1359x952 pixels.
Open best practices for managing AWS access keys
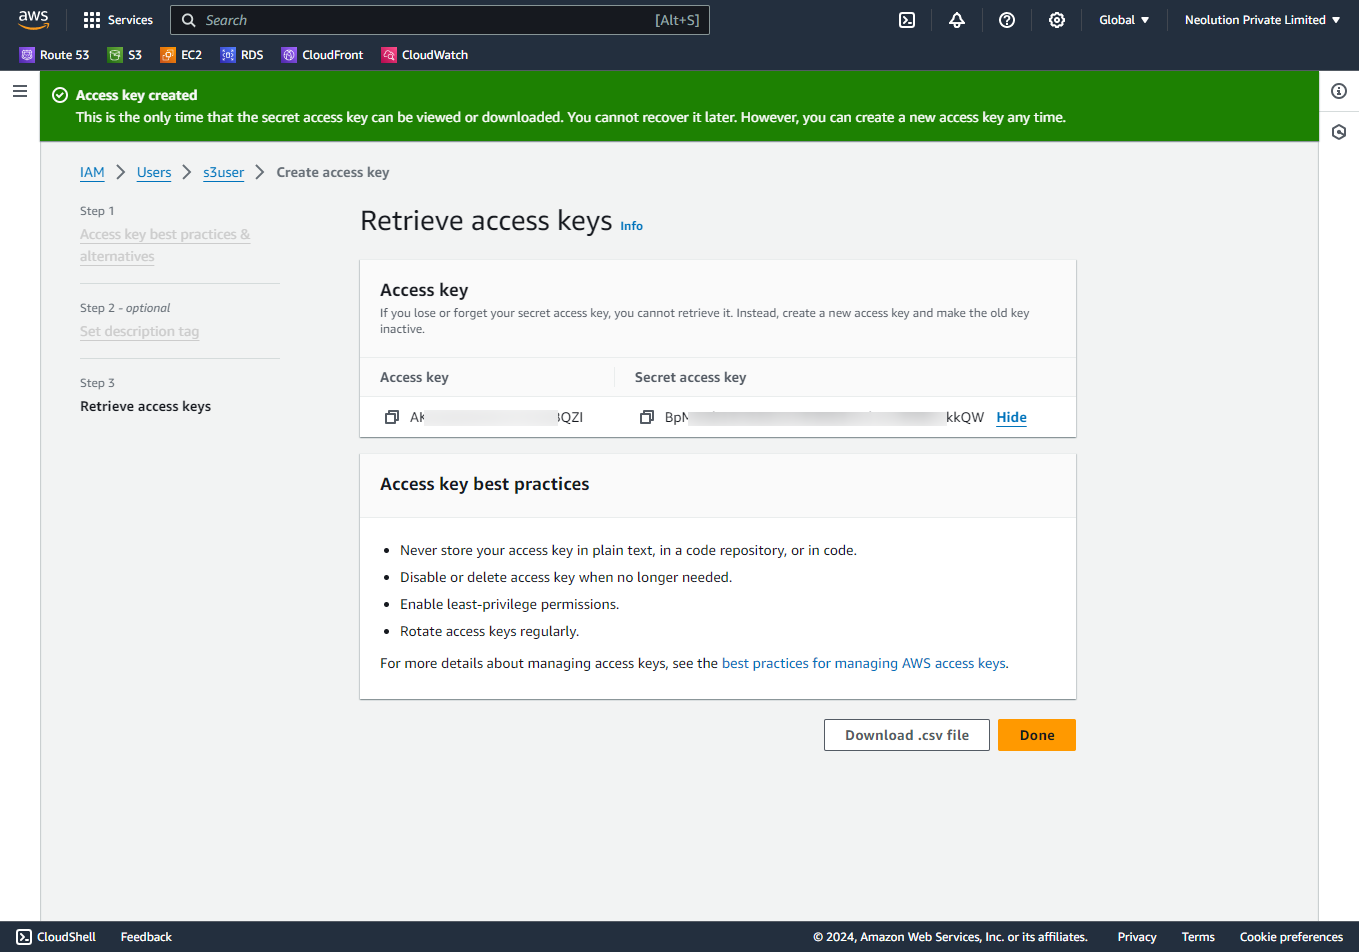[x=863, y=663]
